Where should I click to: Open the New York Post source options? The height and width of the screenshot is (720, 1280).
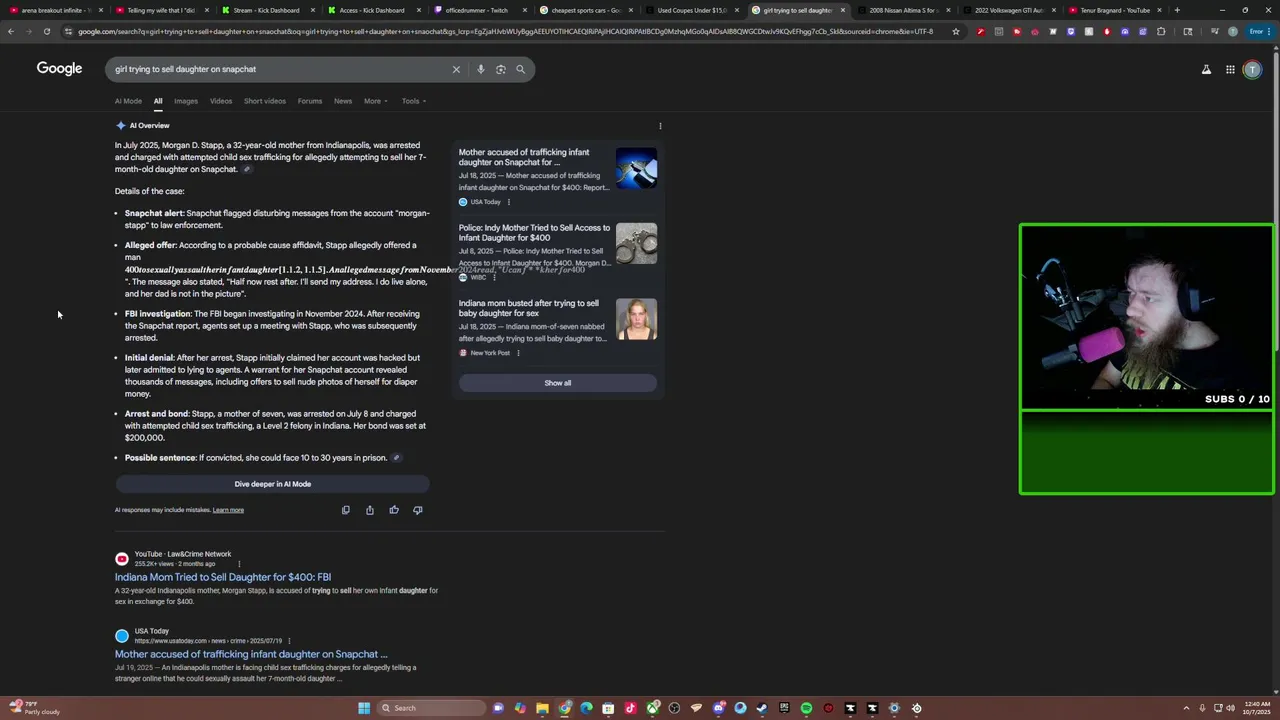point(518,353)
